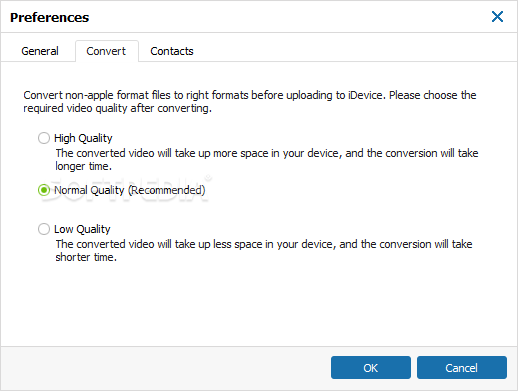Confirm settings with the OK button
Viewport: 518px width, 391px height.
(371, 367)
